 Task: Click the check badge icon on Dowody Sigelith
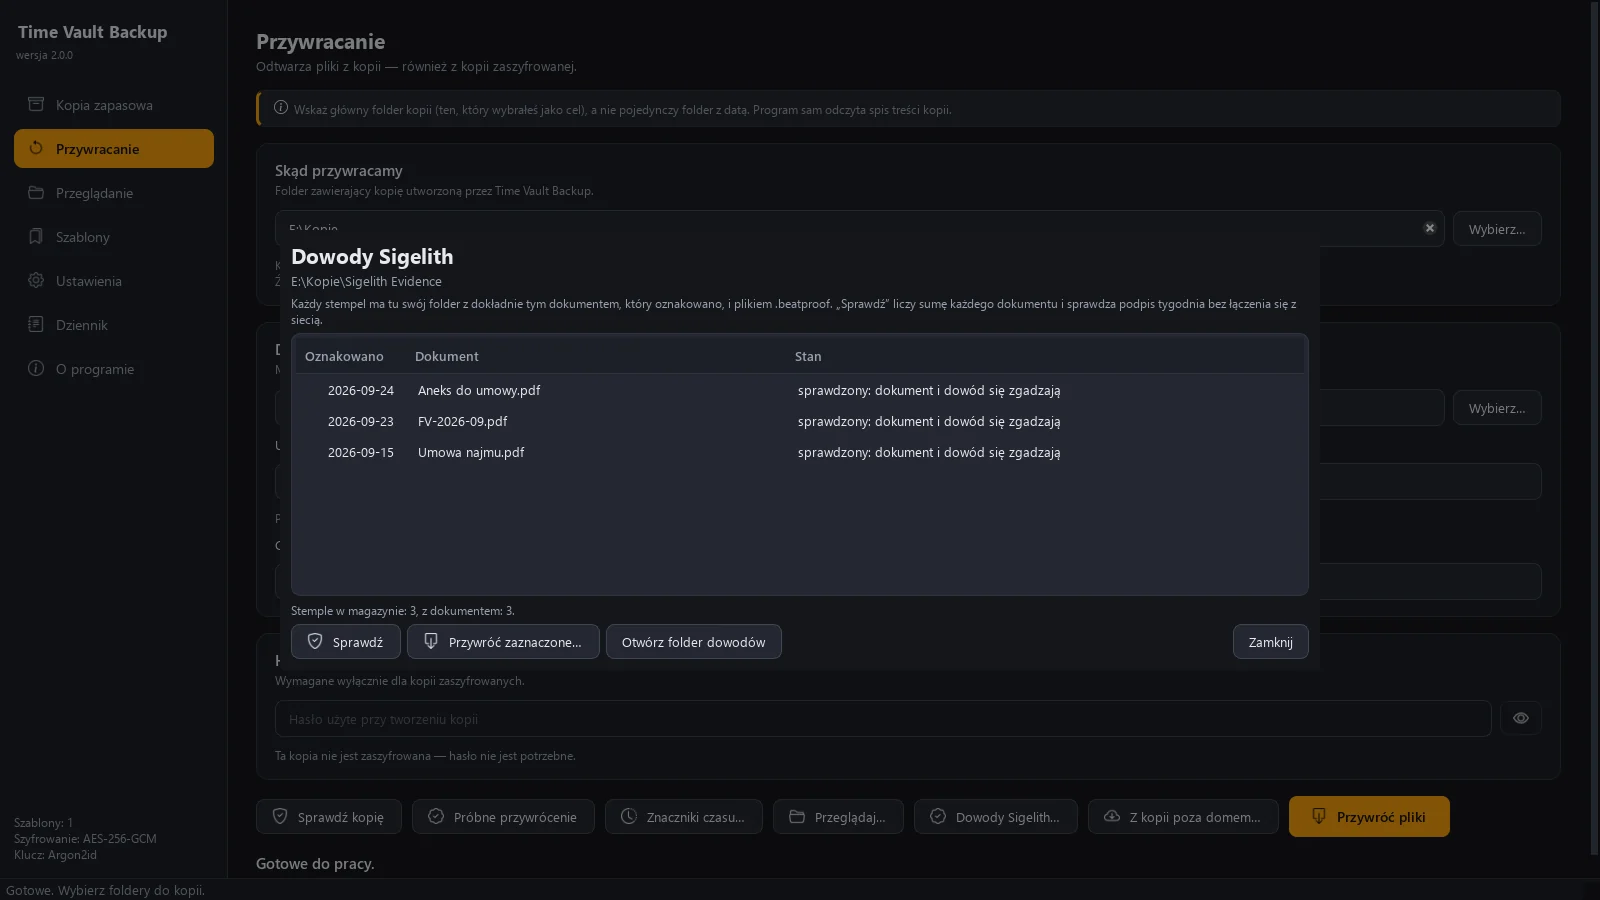click(938, 816)
